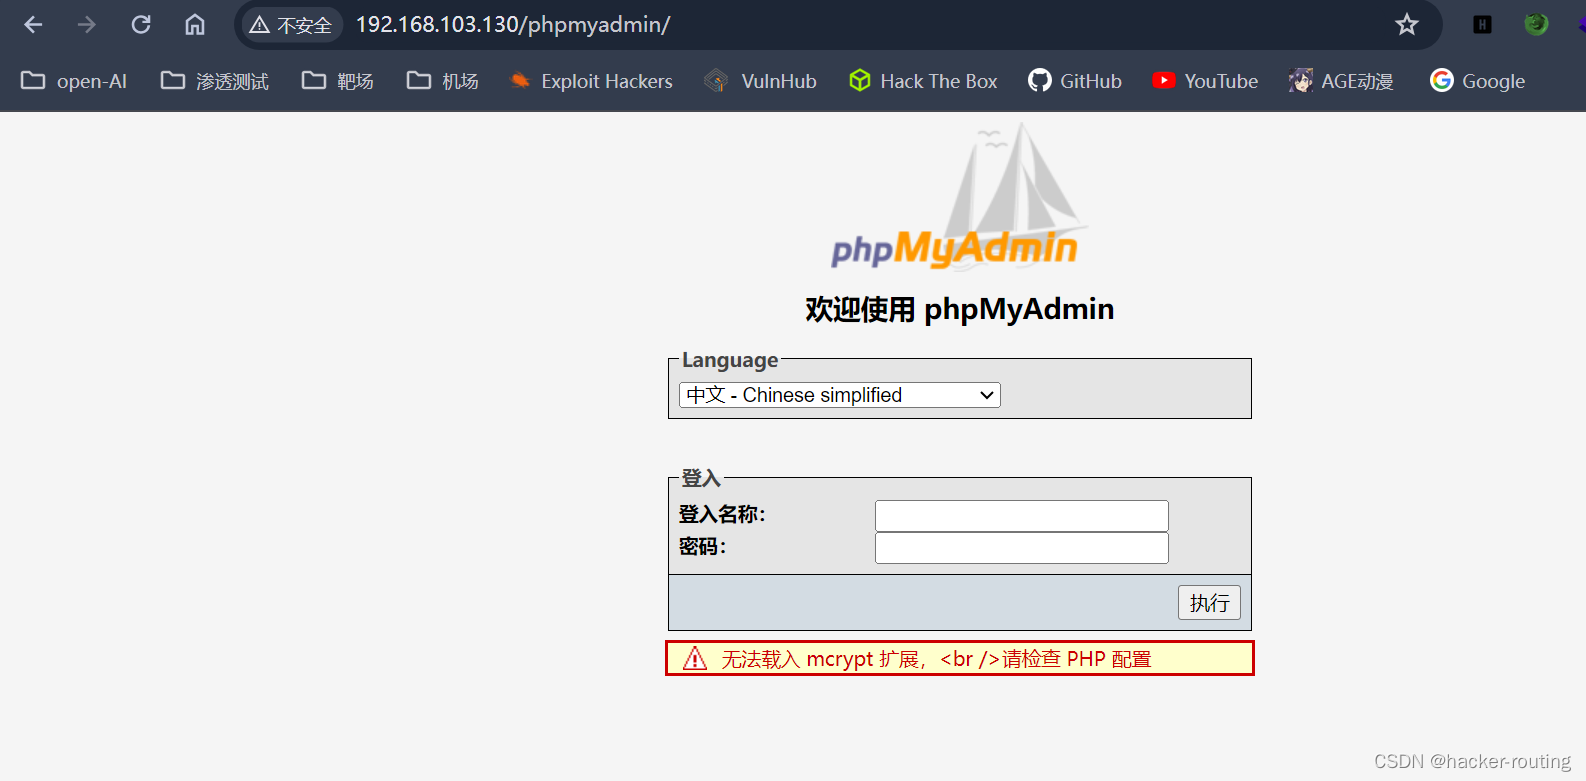1586x781 pixels.
Task: Open the 靶场 bookmark folder
Action: [338, 81]
